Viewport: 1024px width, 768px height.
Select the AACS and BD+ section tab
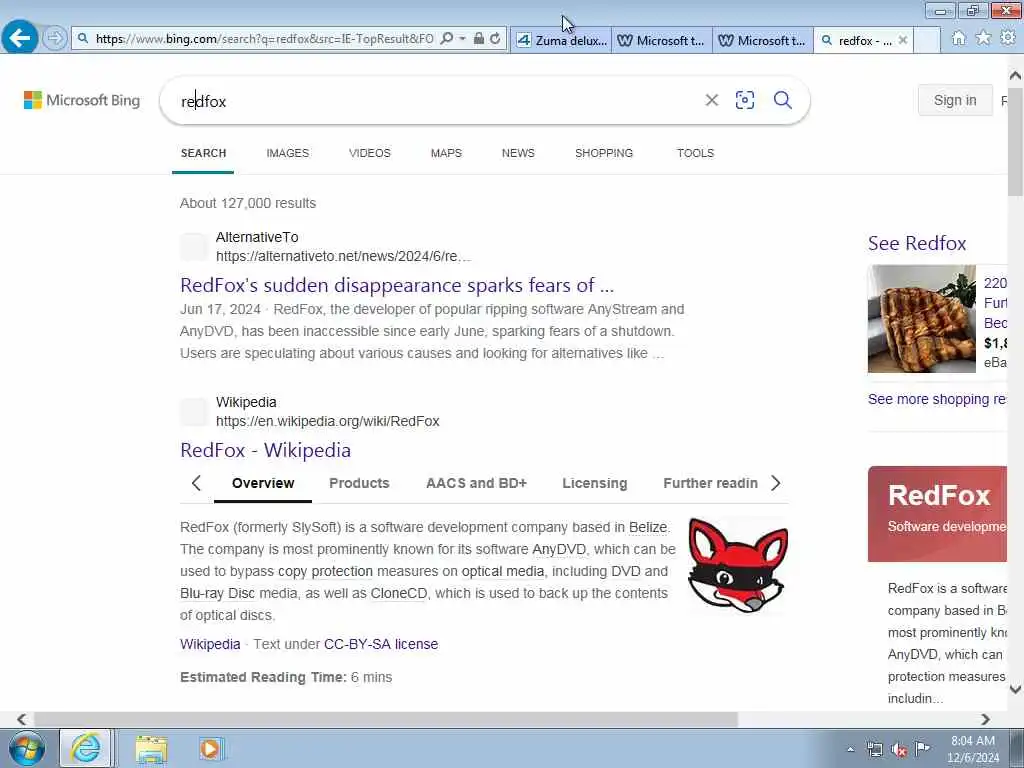pyautogui.click(x=476, y=483)
